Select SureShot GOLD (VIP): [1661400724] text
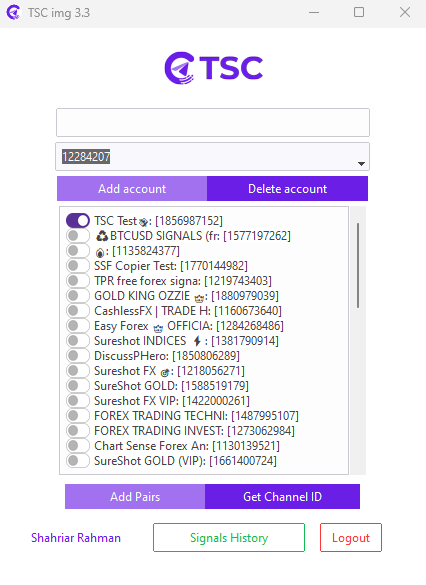Viewport: 426px width, 585px height. [185, 461]
